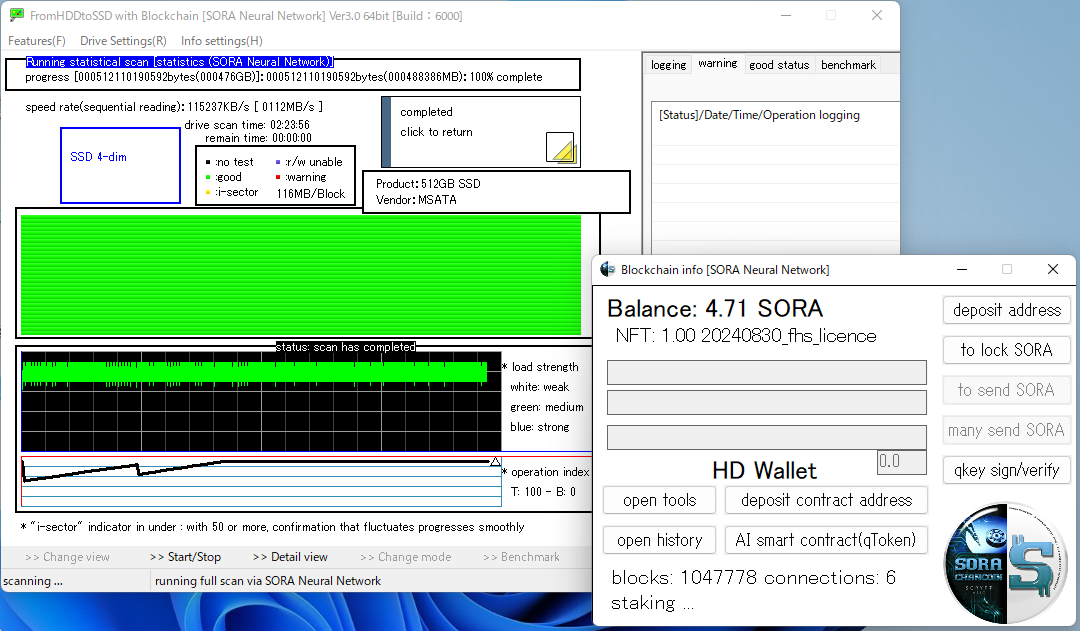Image resolution: width=1080 pixels, height=631 pixels.
Task: Click the green sector scan map
Action: click(301, 275)
